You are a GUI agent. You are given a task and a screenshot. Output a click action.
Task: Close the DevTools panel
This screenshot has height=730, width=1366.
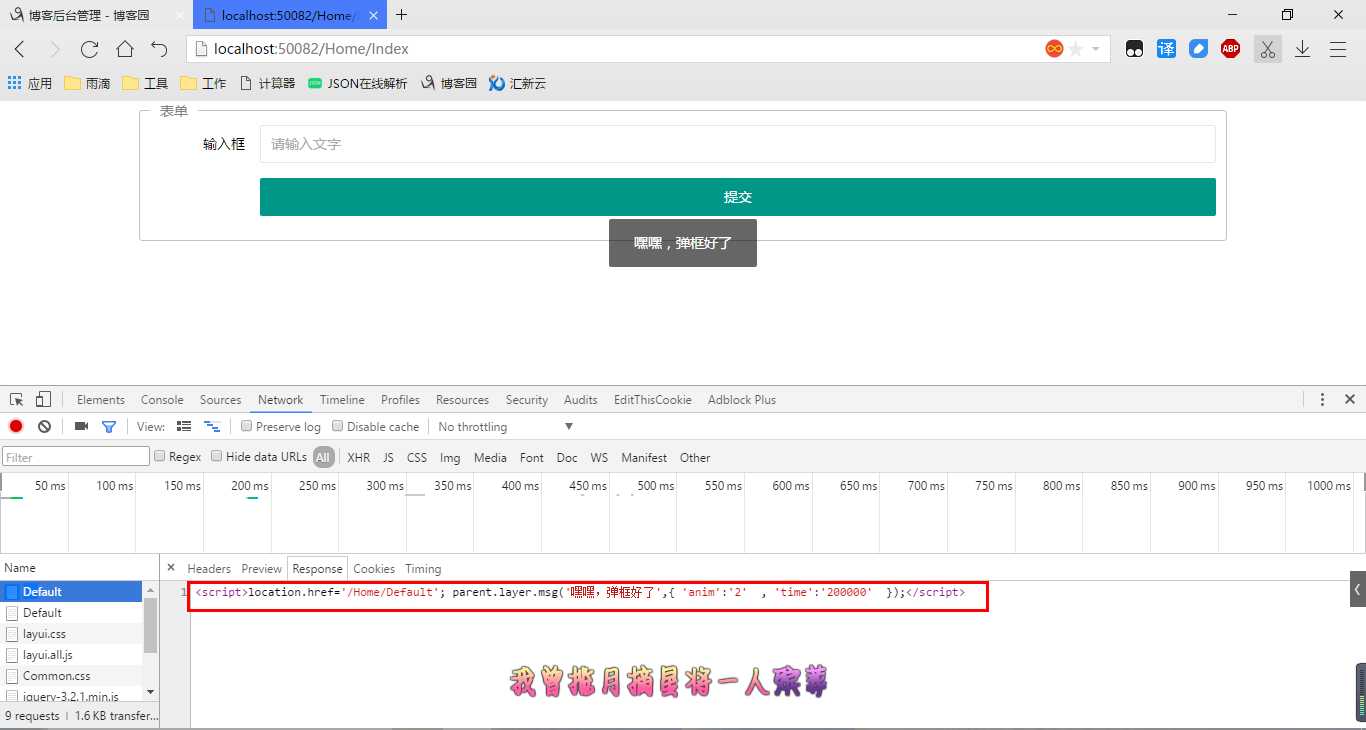click(1350, 399)
